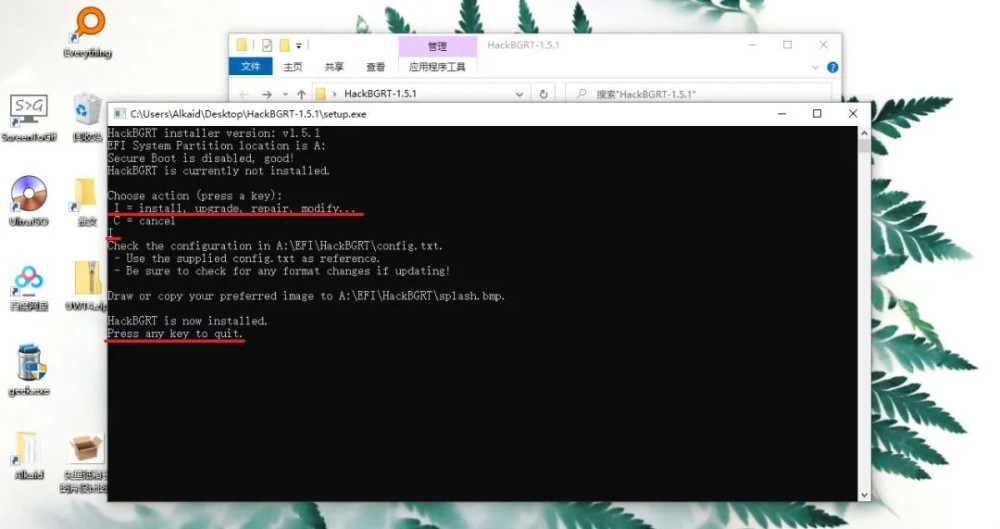Open the Everything desktop shortcut
This screenshot has width=1000, height=529.
pos(88,32)
